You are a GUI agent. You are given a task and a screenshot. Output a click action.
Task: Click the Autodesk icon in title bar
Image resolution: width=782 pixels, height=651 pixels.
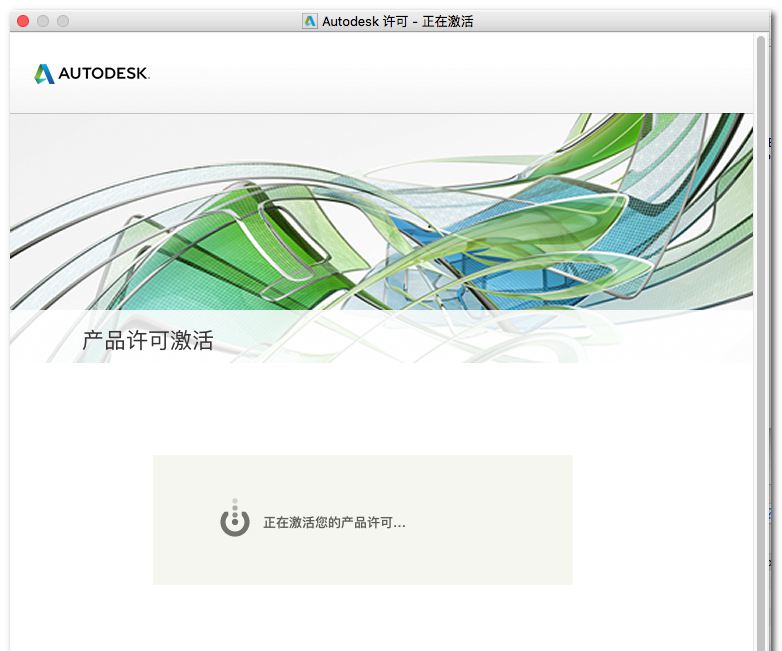coord(310,21)
